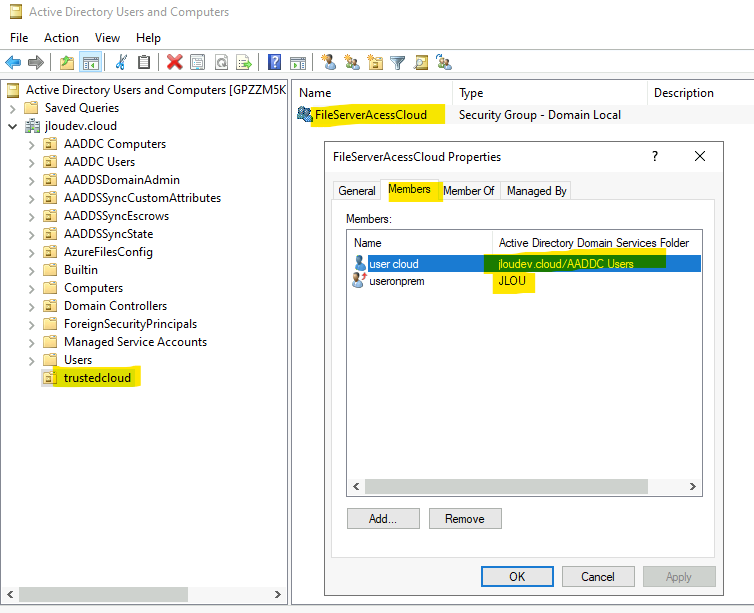Expand the Domain Controllers node

(32, 307)
